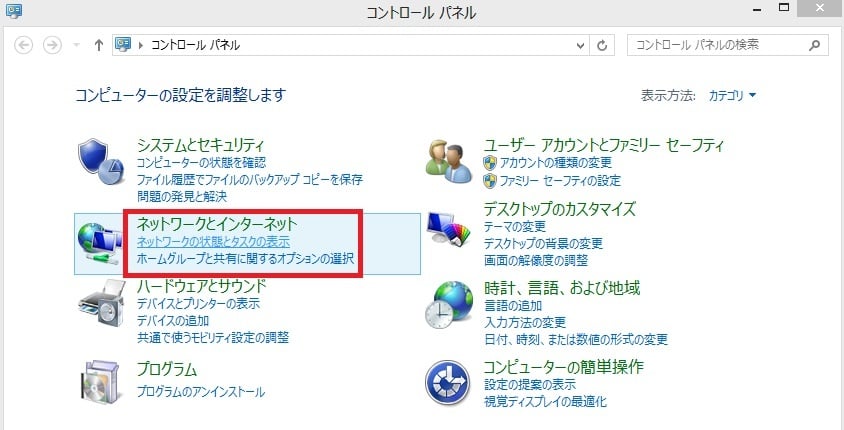Open デスクトップのカスタマイズ category heading

coord(560,209)
